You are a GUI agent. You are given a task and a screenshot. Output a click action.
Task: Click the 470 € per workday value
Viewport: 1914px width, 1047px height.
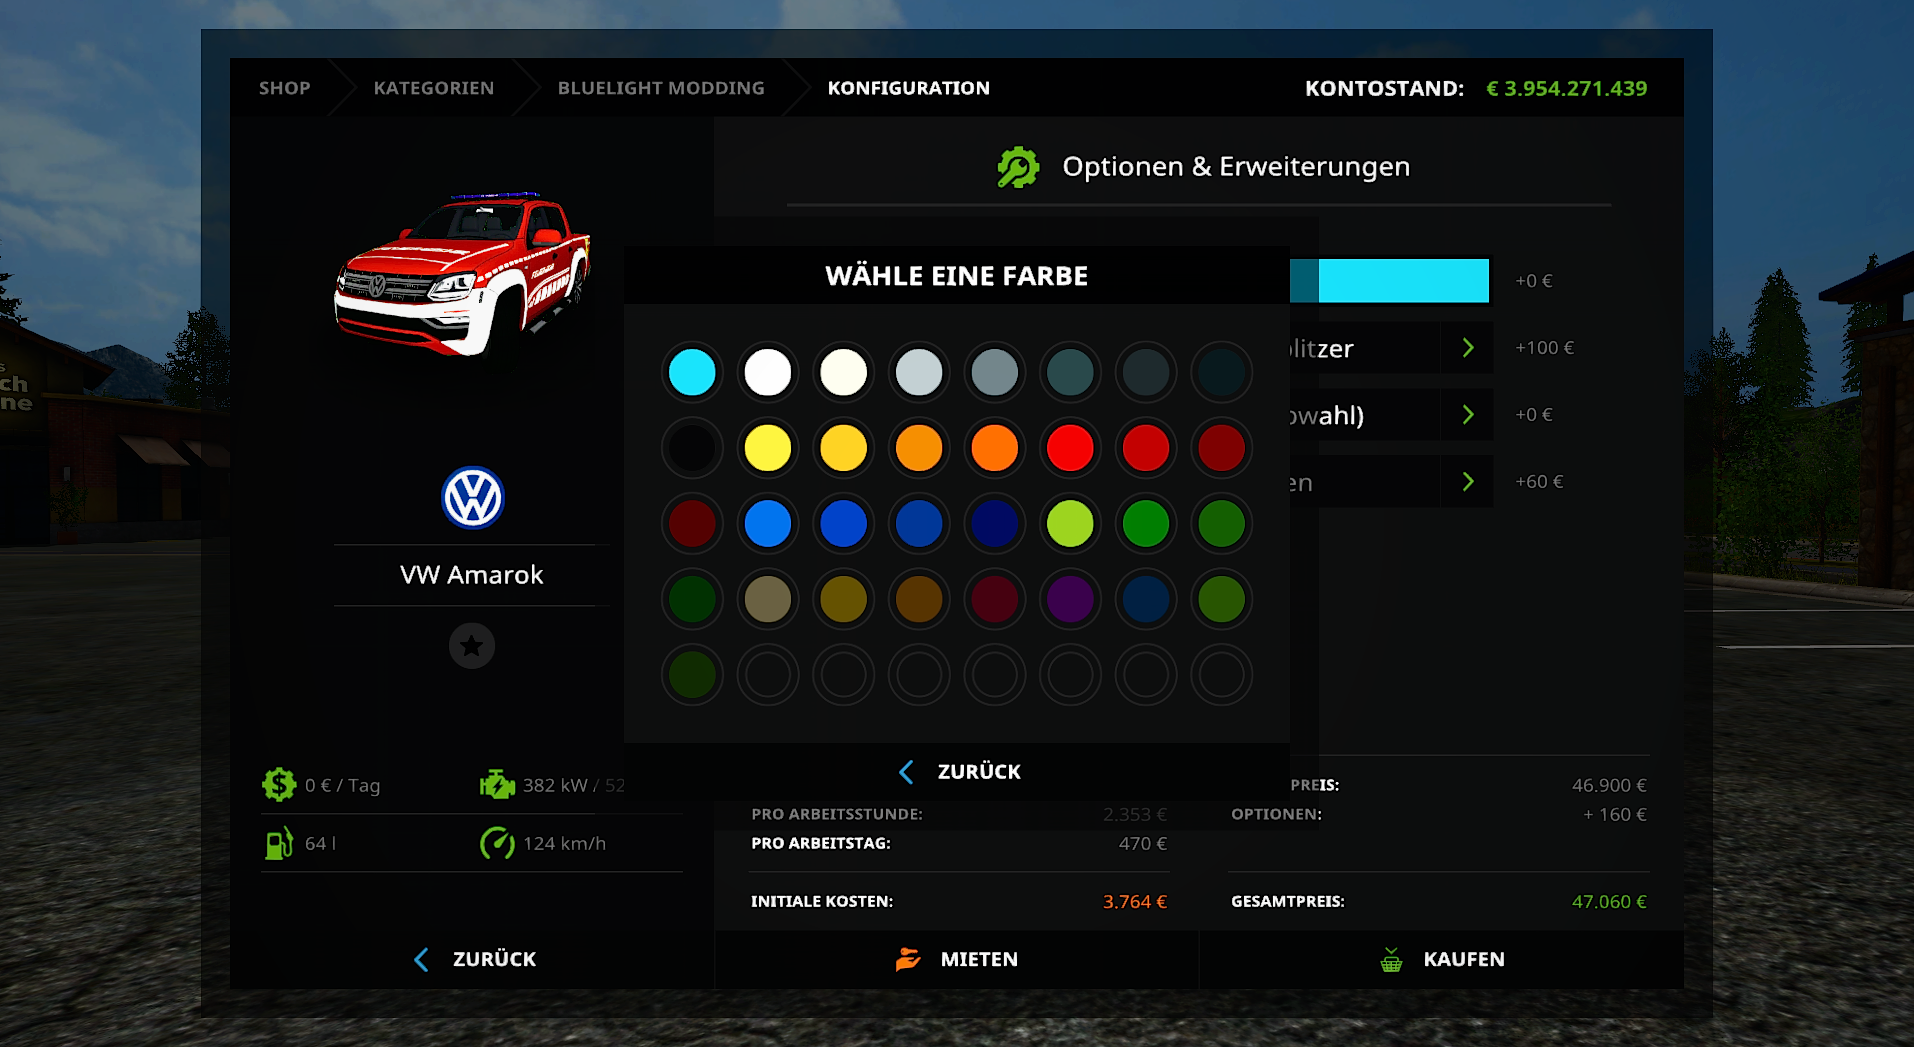1143,844
